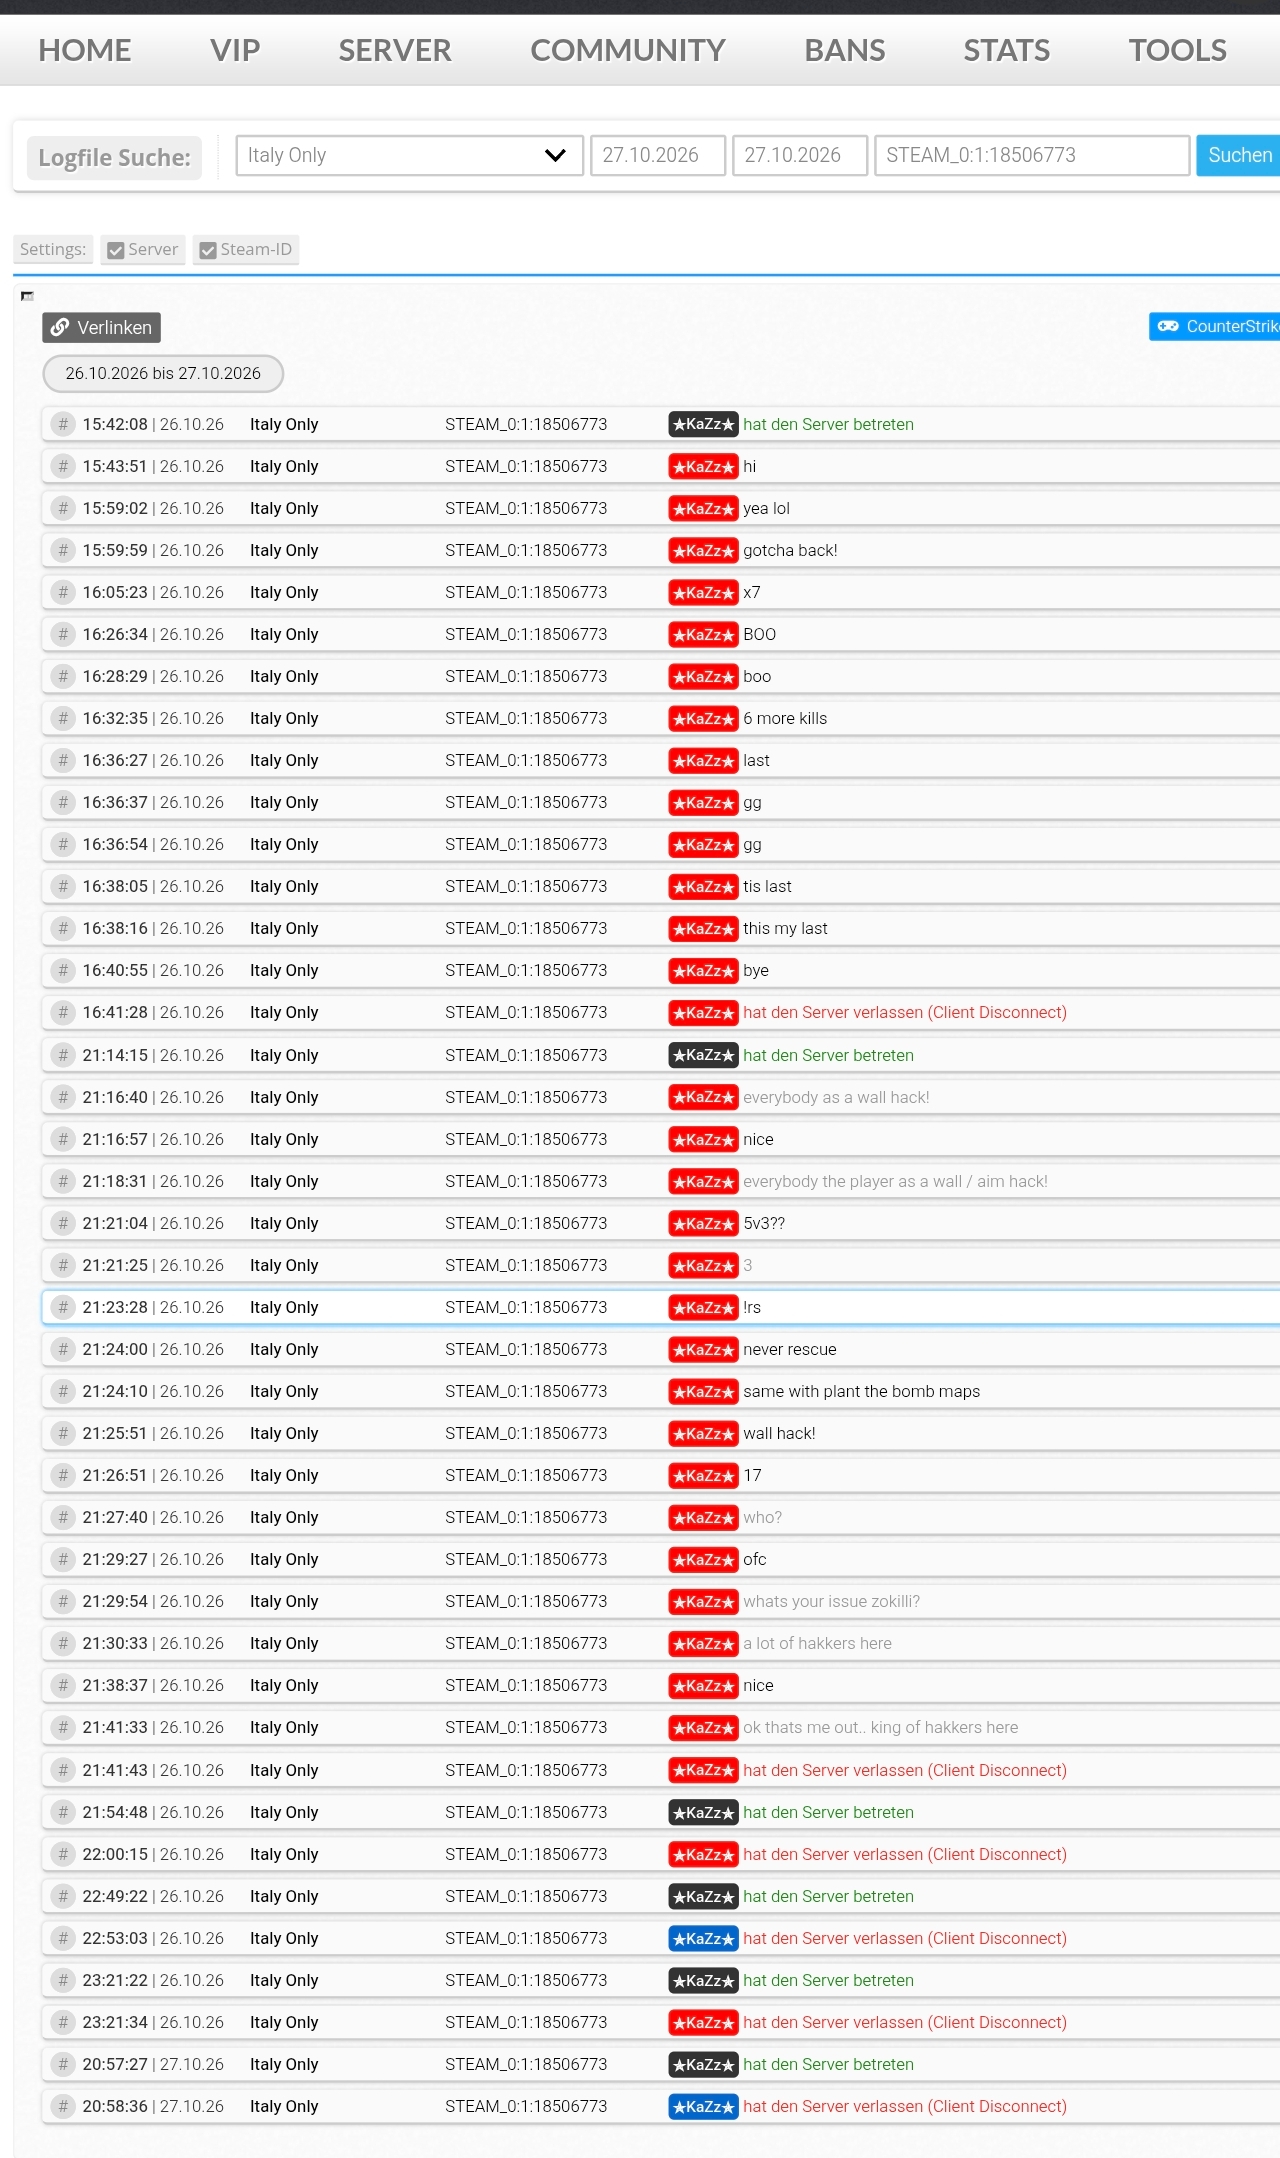
Task: Toggle the Server setting checkbox
Action: (x=116, y=250)
